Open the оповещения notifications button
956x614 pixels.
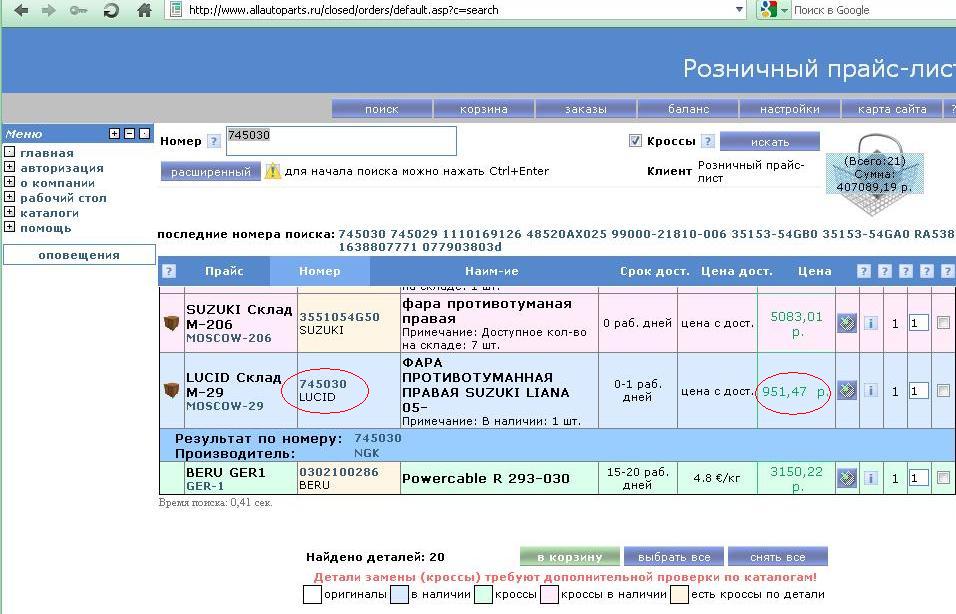[x=79, y=255]
